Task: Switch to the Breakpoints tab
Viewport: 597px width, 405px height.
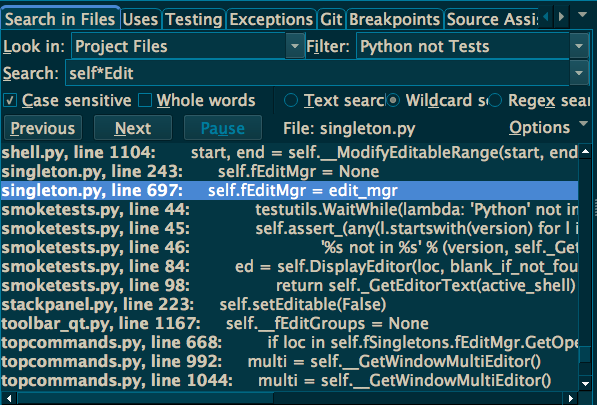Action: (395, 19)
